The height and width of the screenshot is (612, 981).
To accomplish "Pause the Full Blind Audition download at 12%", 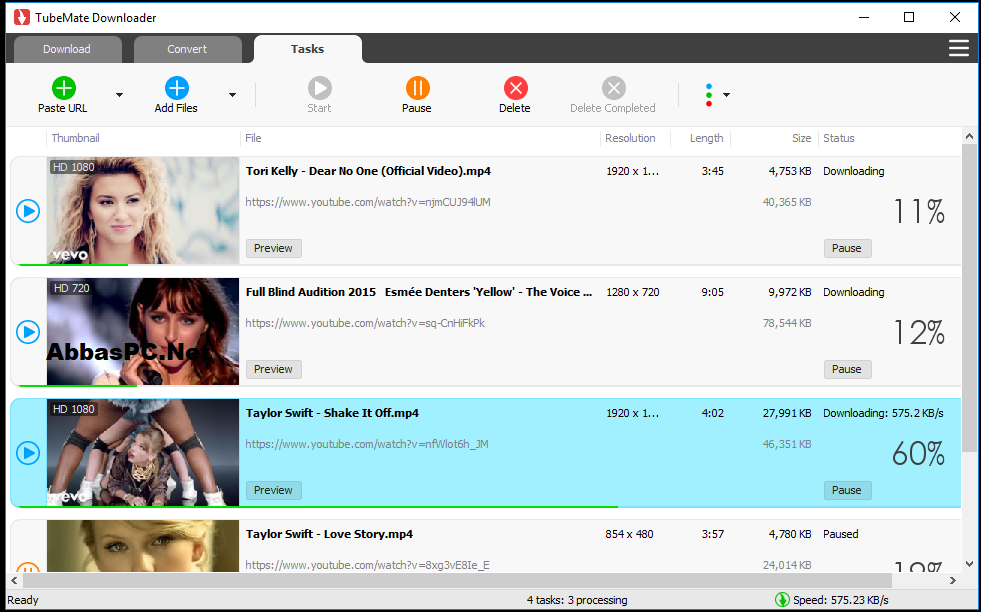I will coord(847,369).
